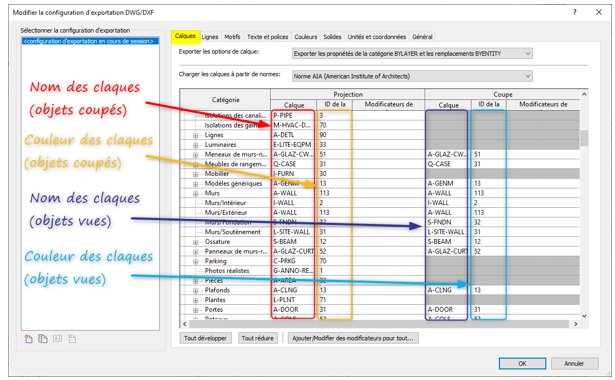Expand the Modèles génériques category
This screenshot has width=615, height=380.
coord(195,184)
